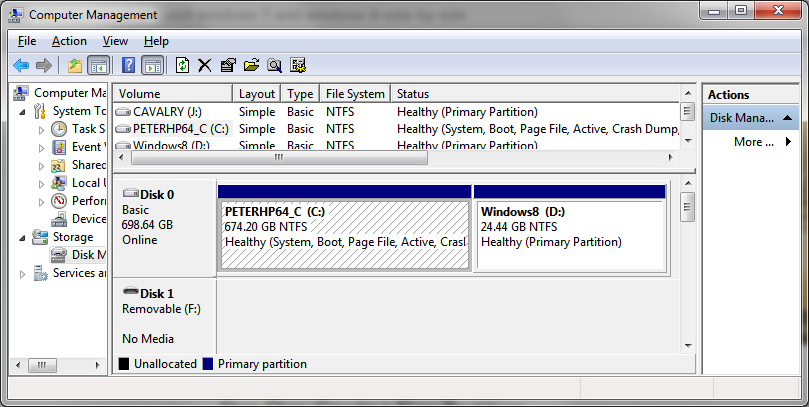The width and height of the screenshot is (809, 407).
Task: Click the Refresh toolbar icon
Action: click(x=182, y=66)
